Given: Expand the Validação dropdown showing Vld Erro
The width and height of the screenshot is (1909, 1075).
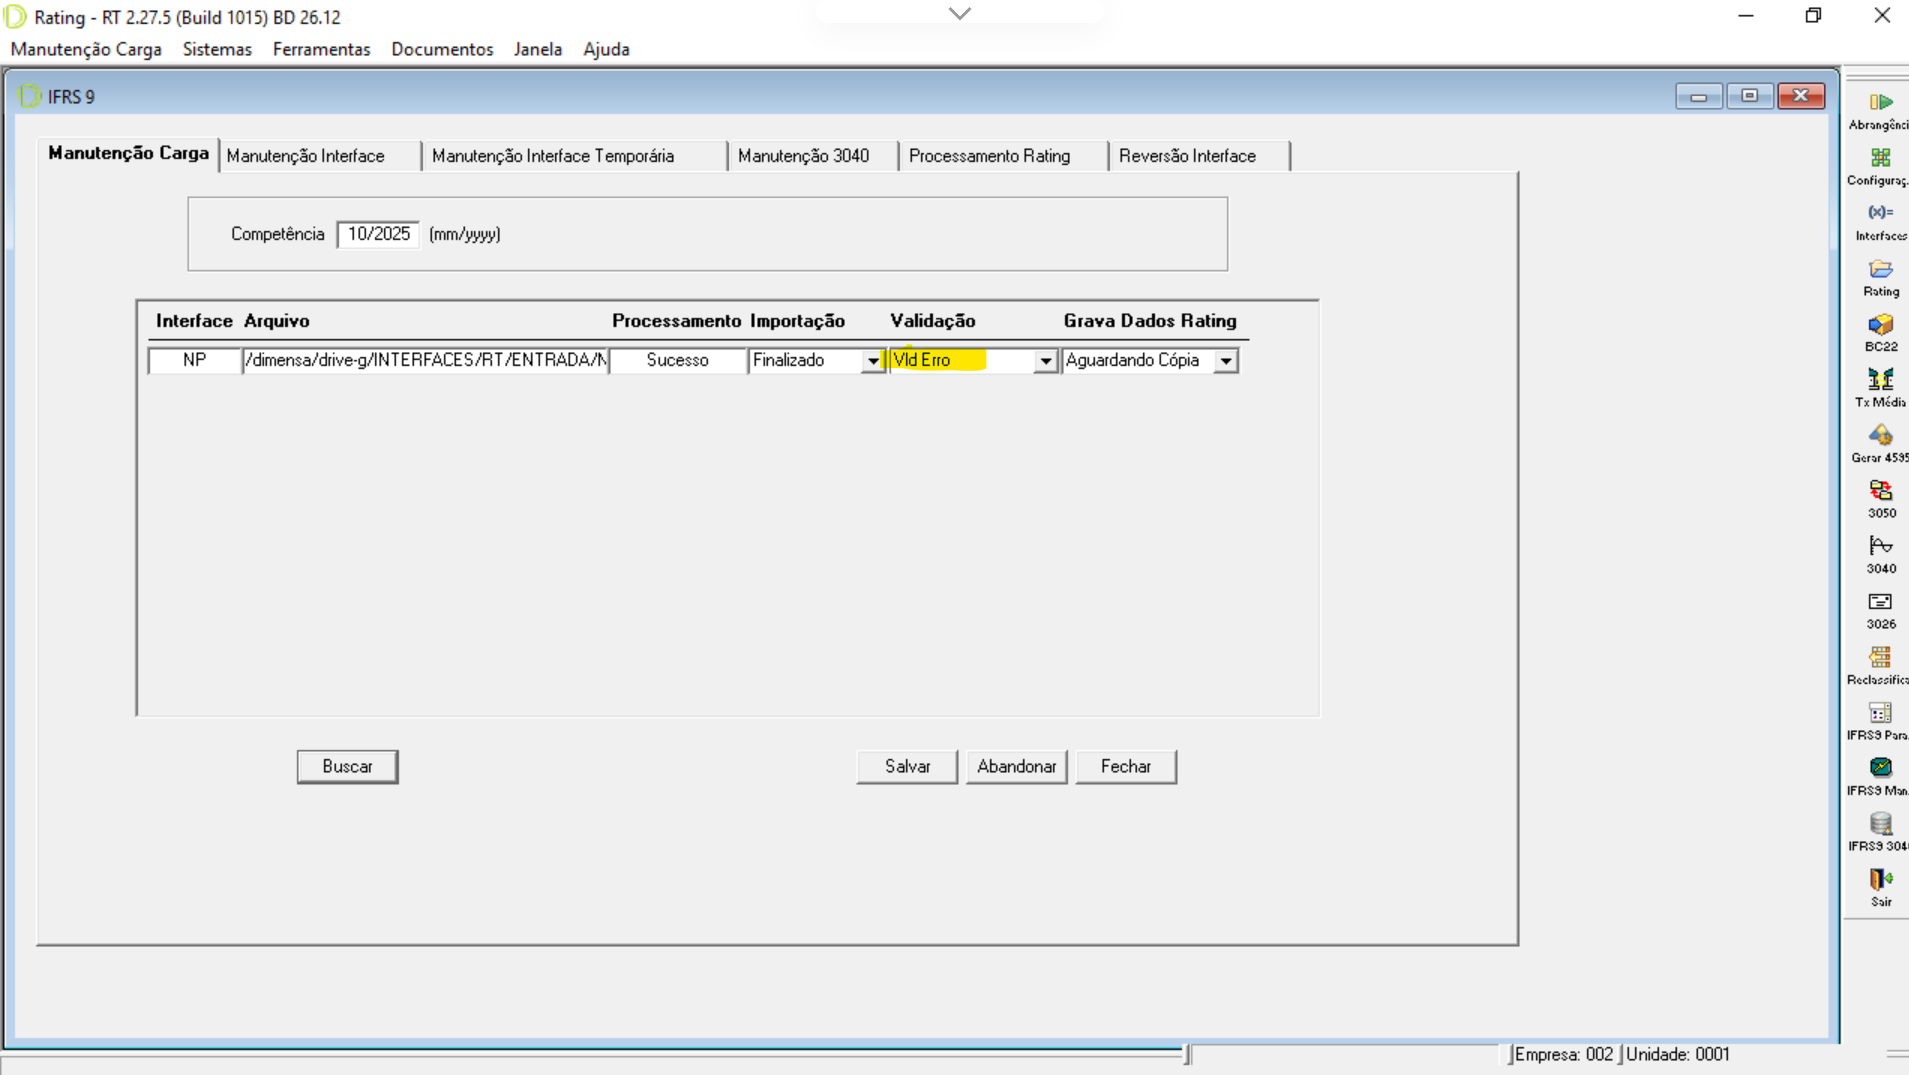Looking at the screenshot, I should [x=1045, y=361].
